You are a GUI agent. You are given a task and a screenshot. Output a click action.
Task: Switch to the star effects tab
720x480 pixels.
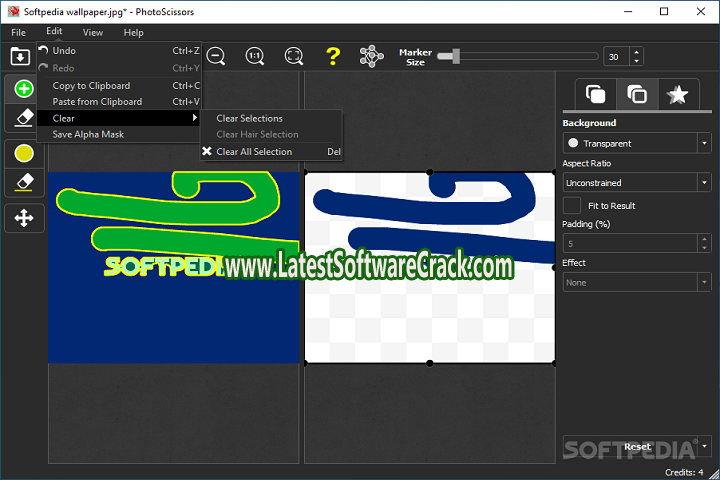tap(677, 95)
